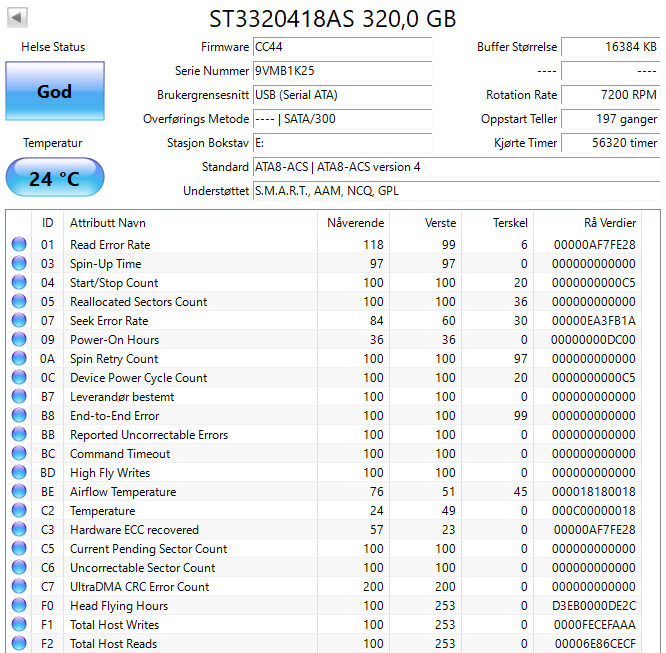The width and height of the screenshot is (666, 653).
Task: Select the Firmware field showing CC44
Action: point(342,47)
